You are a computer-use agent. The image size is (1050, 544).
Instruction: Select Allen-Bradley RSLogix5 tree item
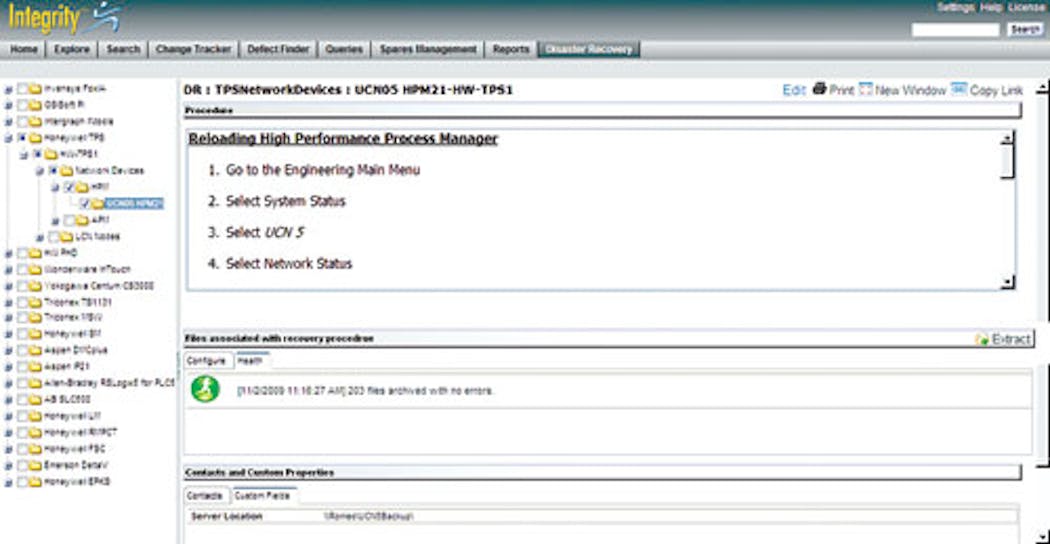108,383
